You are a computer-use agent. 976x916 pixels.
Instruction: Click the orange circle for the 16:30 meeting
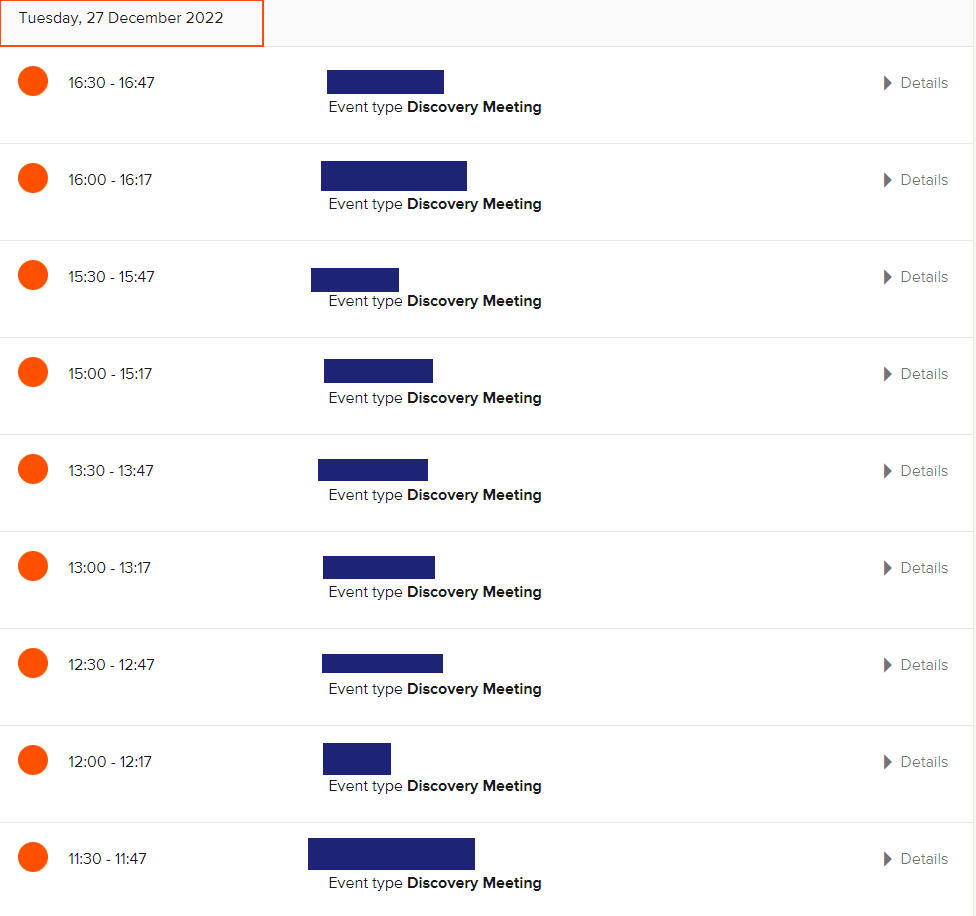pyautogui.click(x=33, y=81)
